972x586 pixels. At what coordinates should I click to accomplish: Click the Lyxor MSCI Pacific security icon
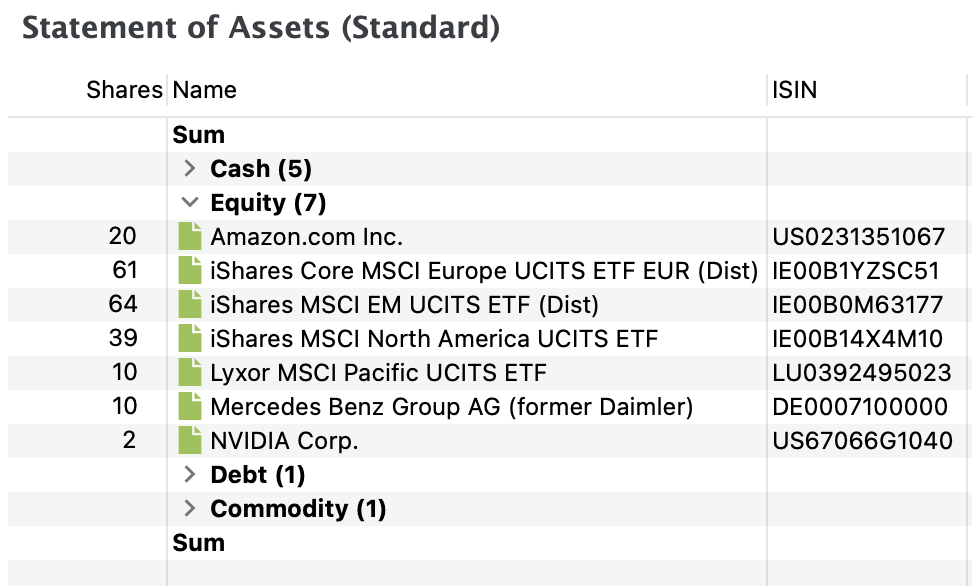pyautogui.click(x=190, y=373)
